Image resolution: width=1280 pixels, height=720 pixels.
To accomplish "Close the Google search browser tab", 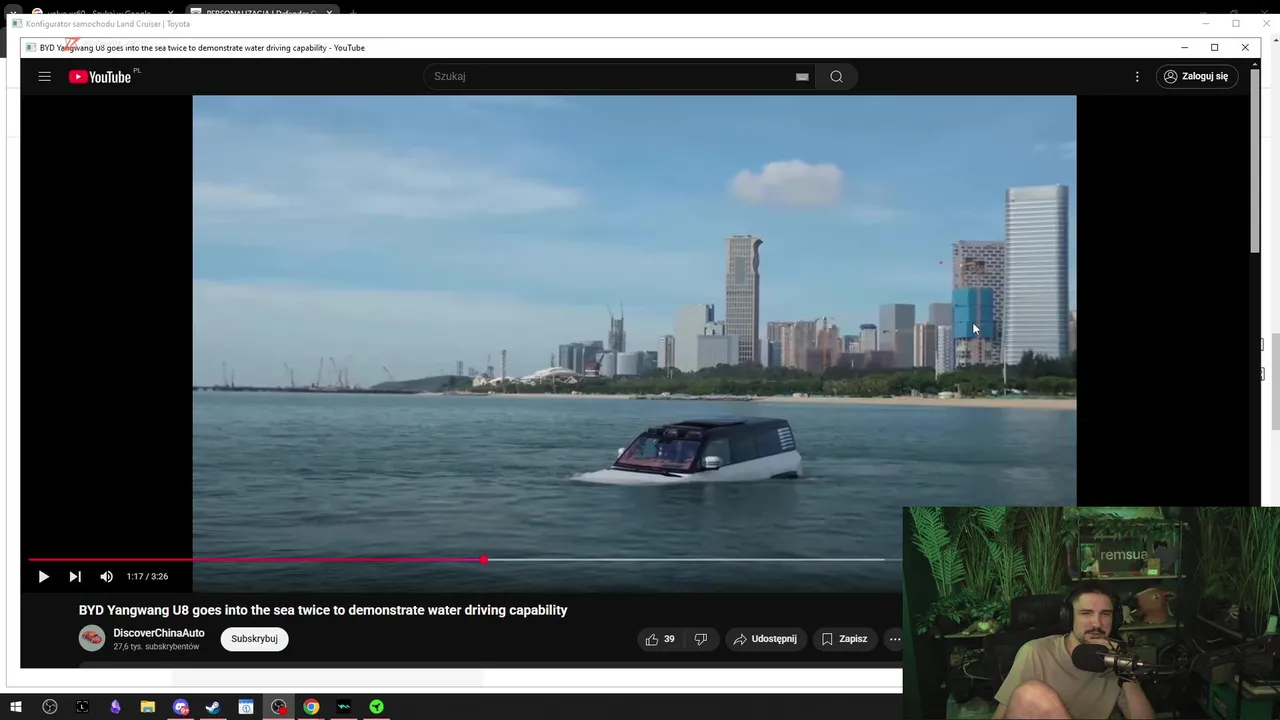I will [x=170, y=13].
